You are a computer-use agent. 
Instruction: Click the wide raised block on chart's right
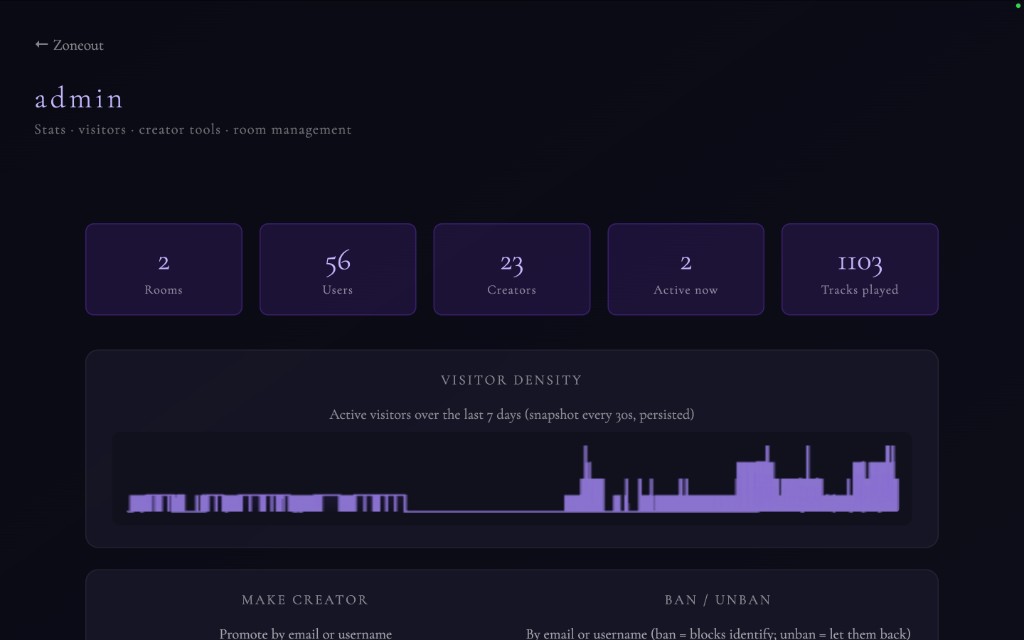pos(755,487)
